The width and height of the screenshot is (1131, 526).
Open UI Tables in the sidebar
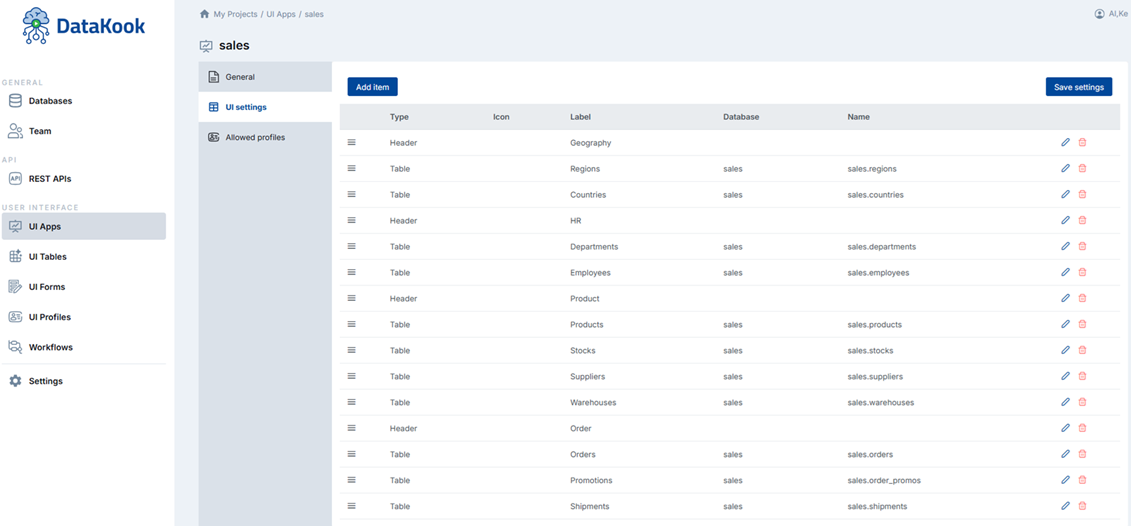tap(84, 256)
